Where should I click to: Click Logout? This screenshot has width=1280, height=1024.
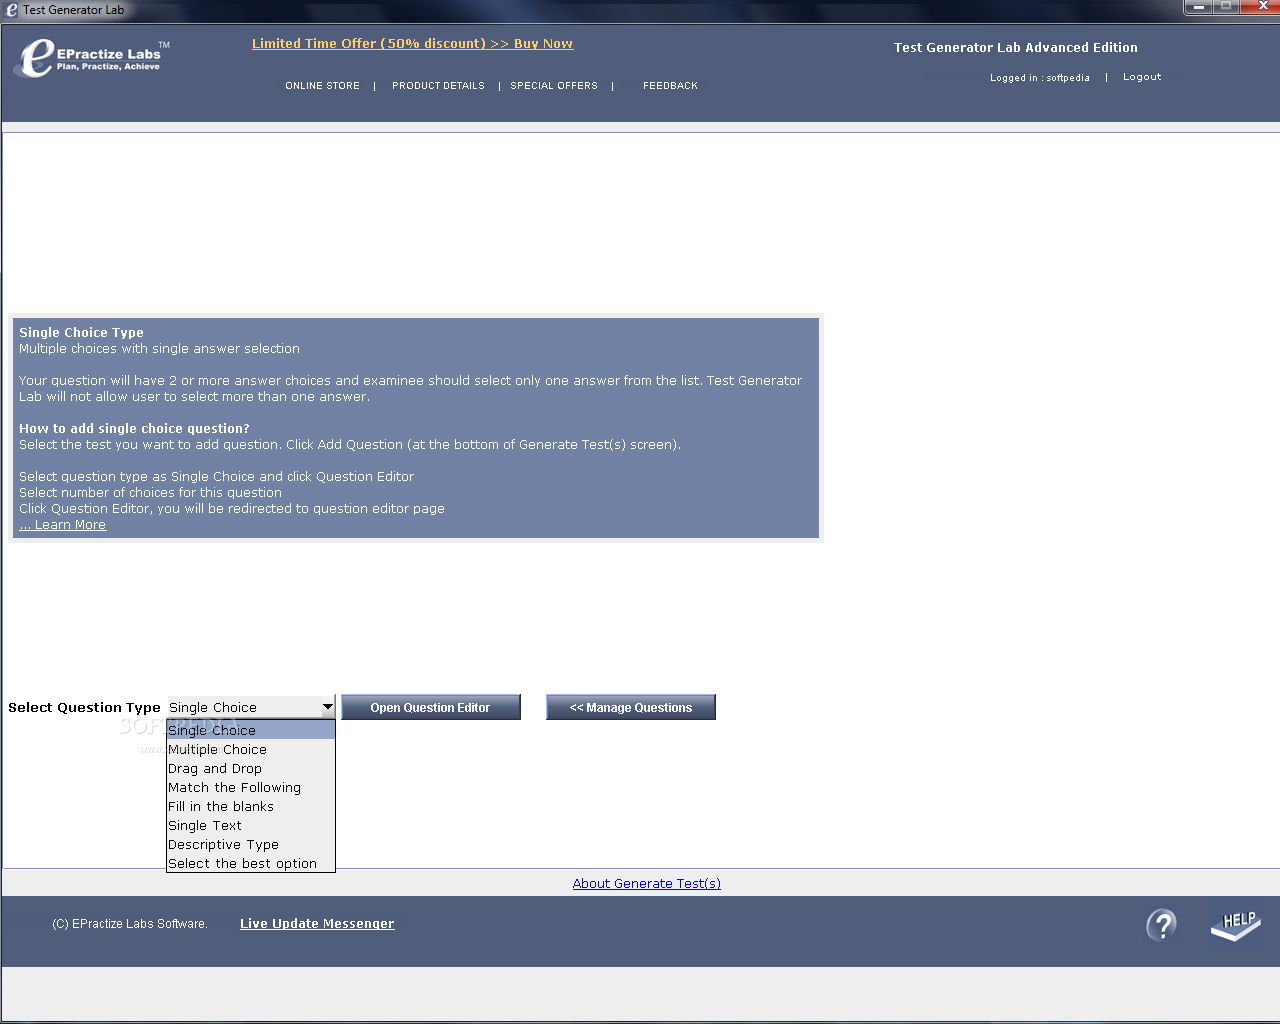[1142, 77]
